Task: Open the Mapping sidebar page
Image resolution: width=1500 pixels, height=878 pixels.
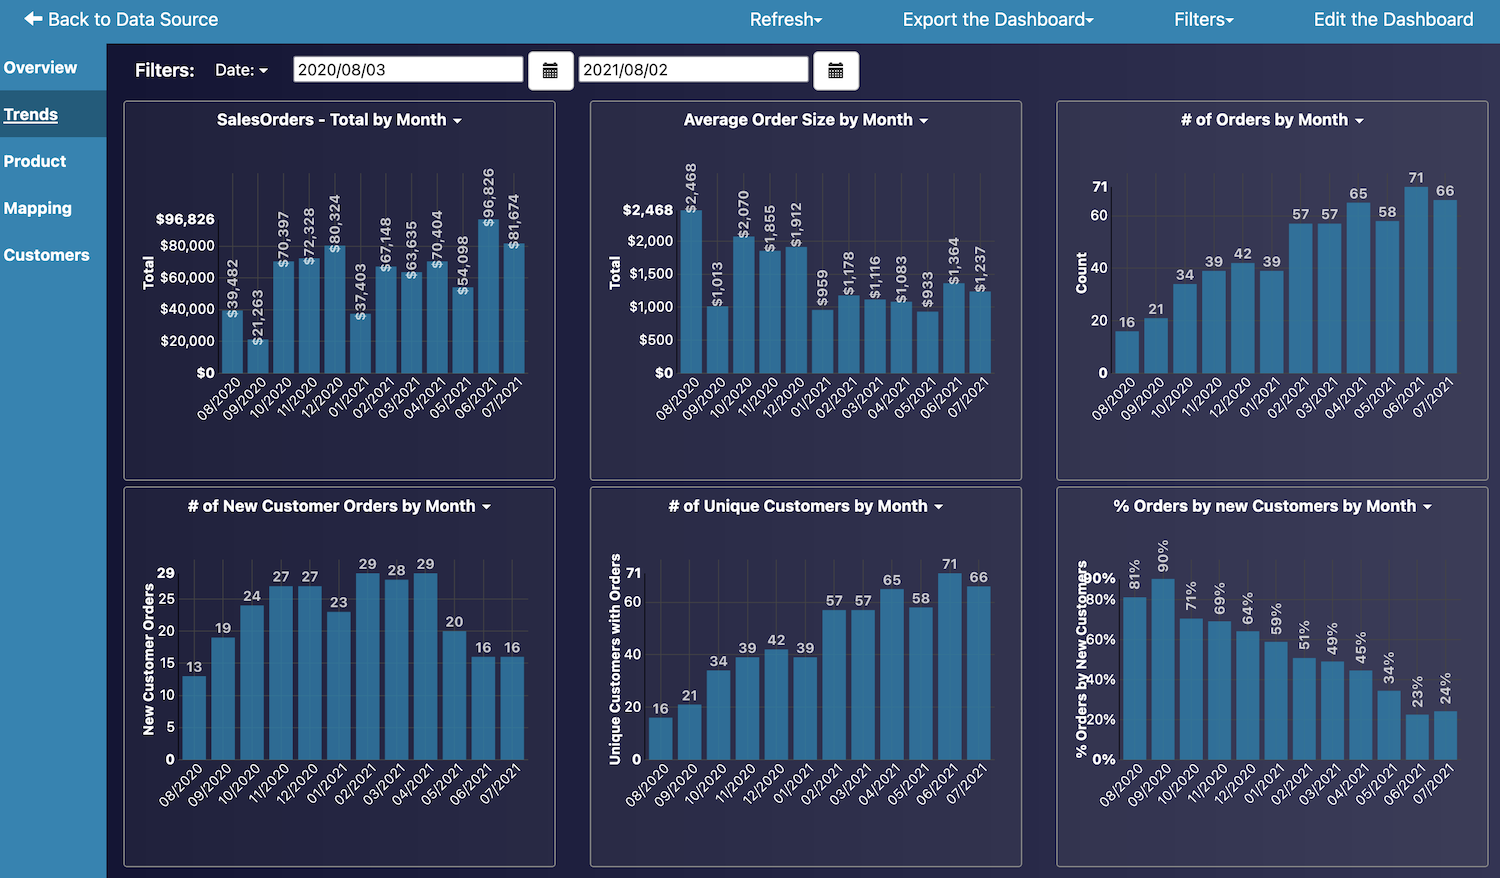Action: 38,208
